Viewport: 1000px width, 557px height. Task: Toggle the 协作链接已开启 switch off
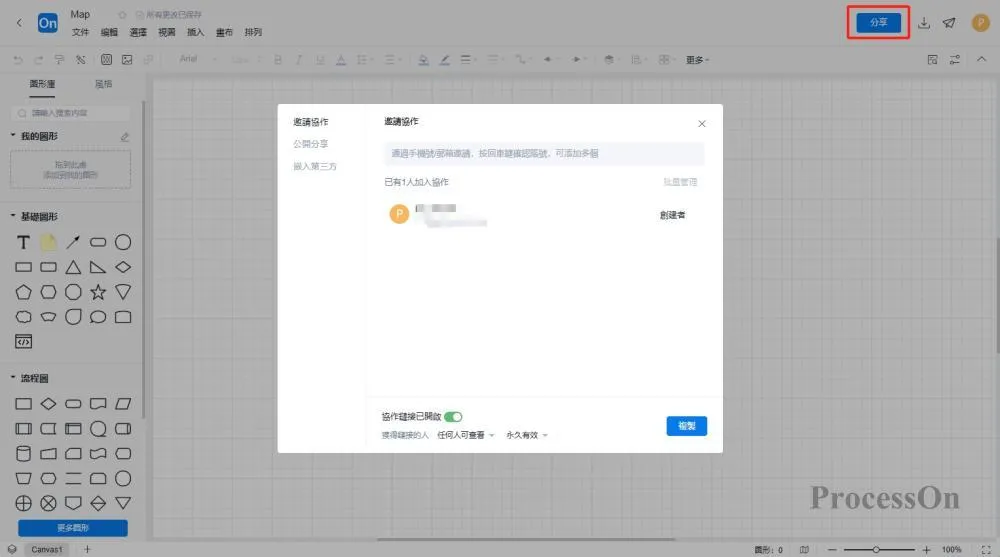pyautogui.click(x=453, y=416)
